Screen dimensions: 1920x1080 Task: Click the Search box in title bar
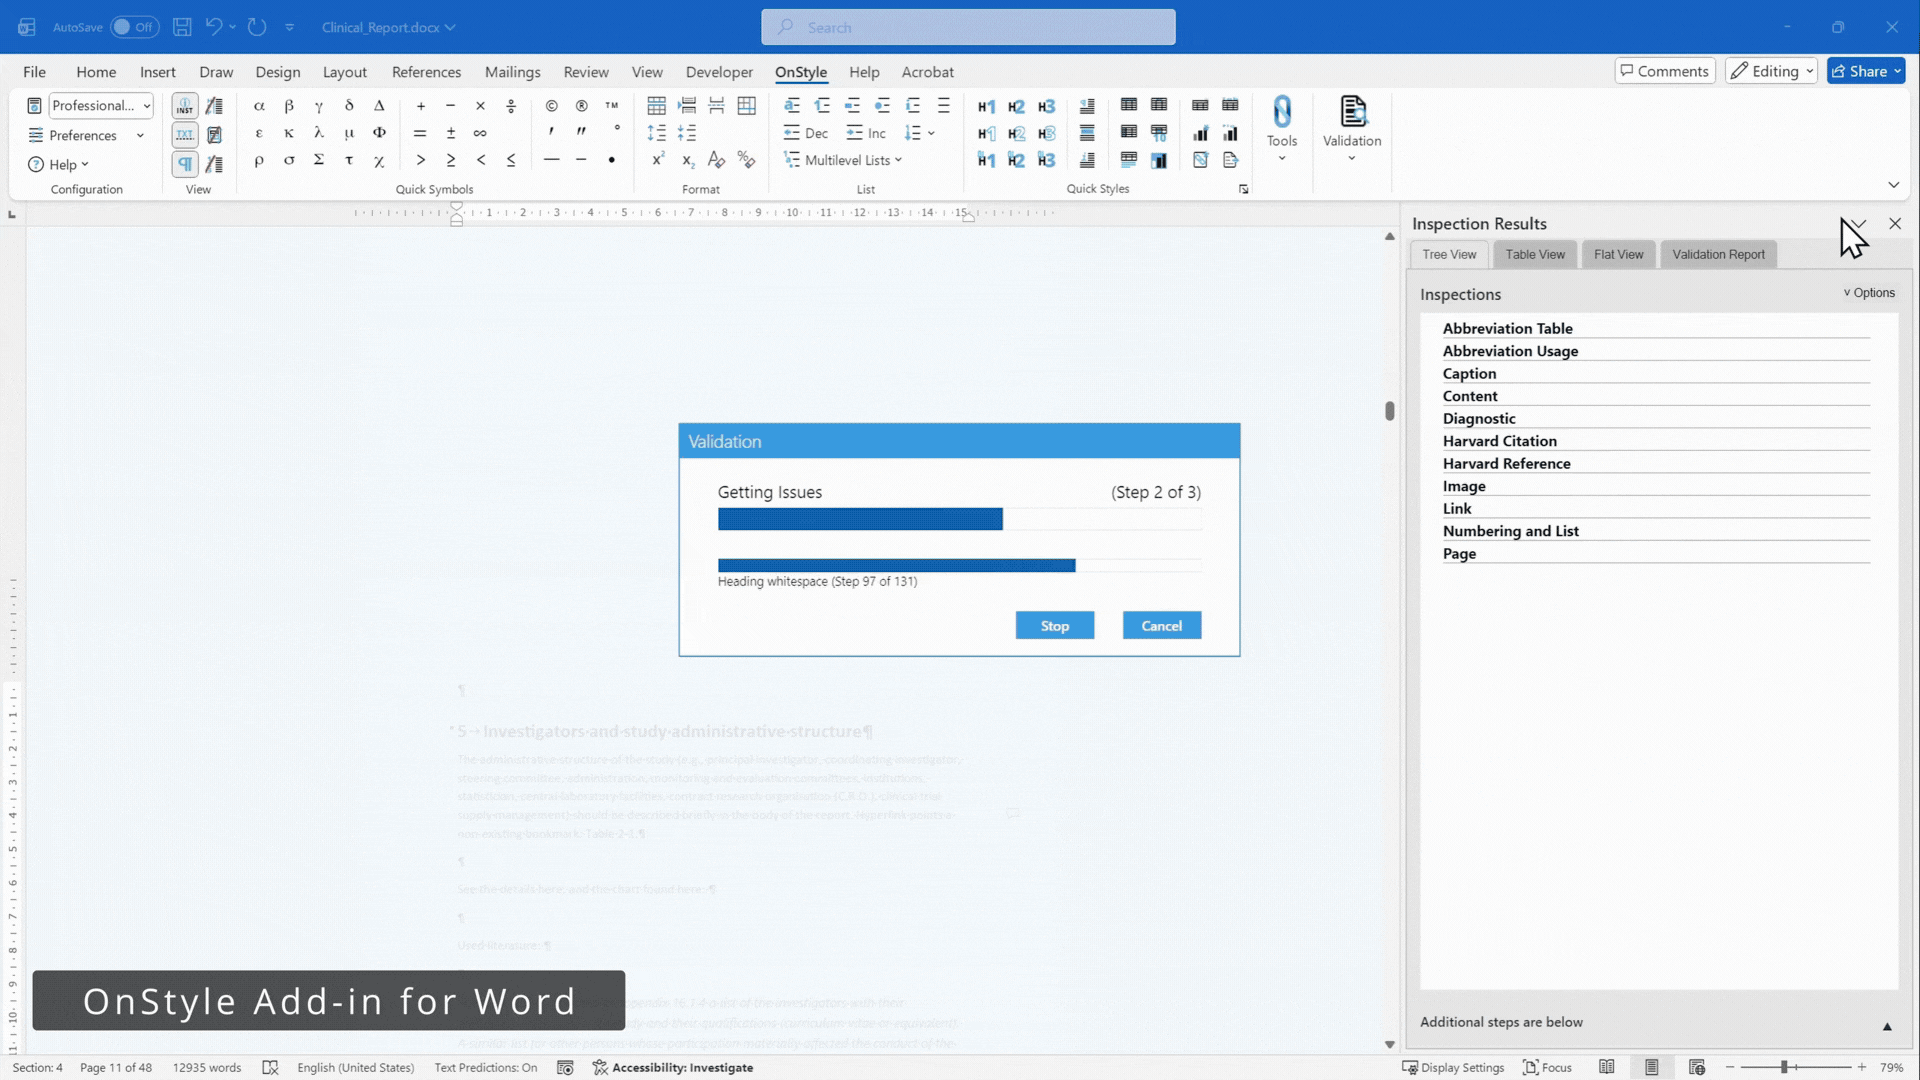point(968,27)
